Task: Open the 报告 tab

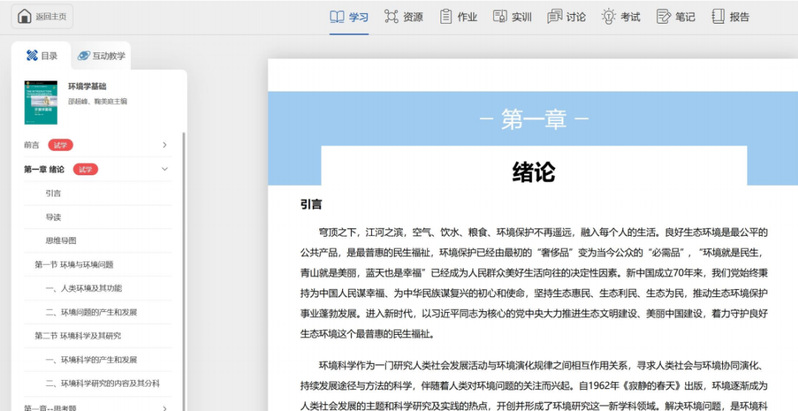Action: tap(739, 17)
